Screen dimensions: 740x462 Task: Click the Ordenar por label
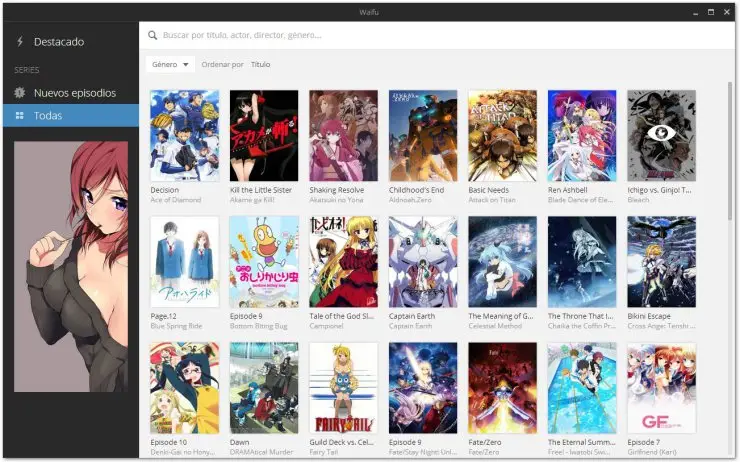[222, 64]
